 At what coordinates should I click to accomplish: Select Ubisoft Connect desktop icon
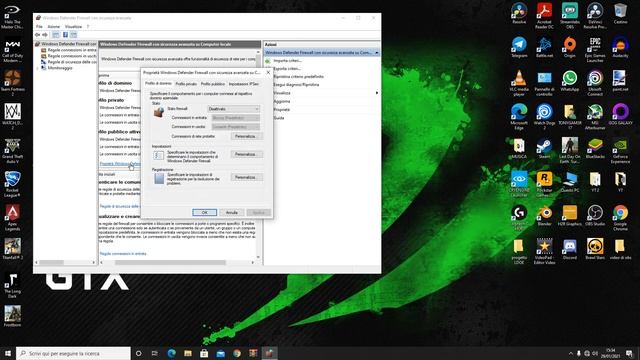595,83
